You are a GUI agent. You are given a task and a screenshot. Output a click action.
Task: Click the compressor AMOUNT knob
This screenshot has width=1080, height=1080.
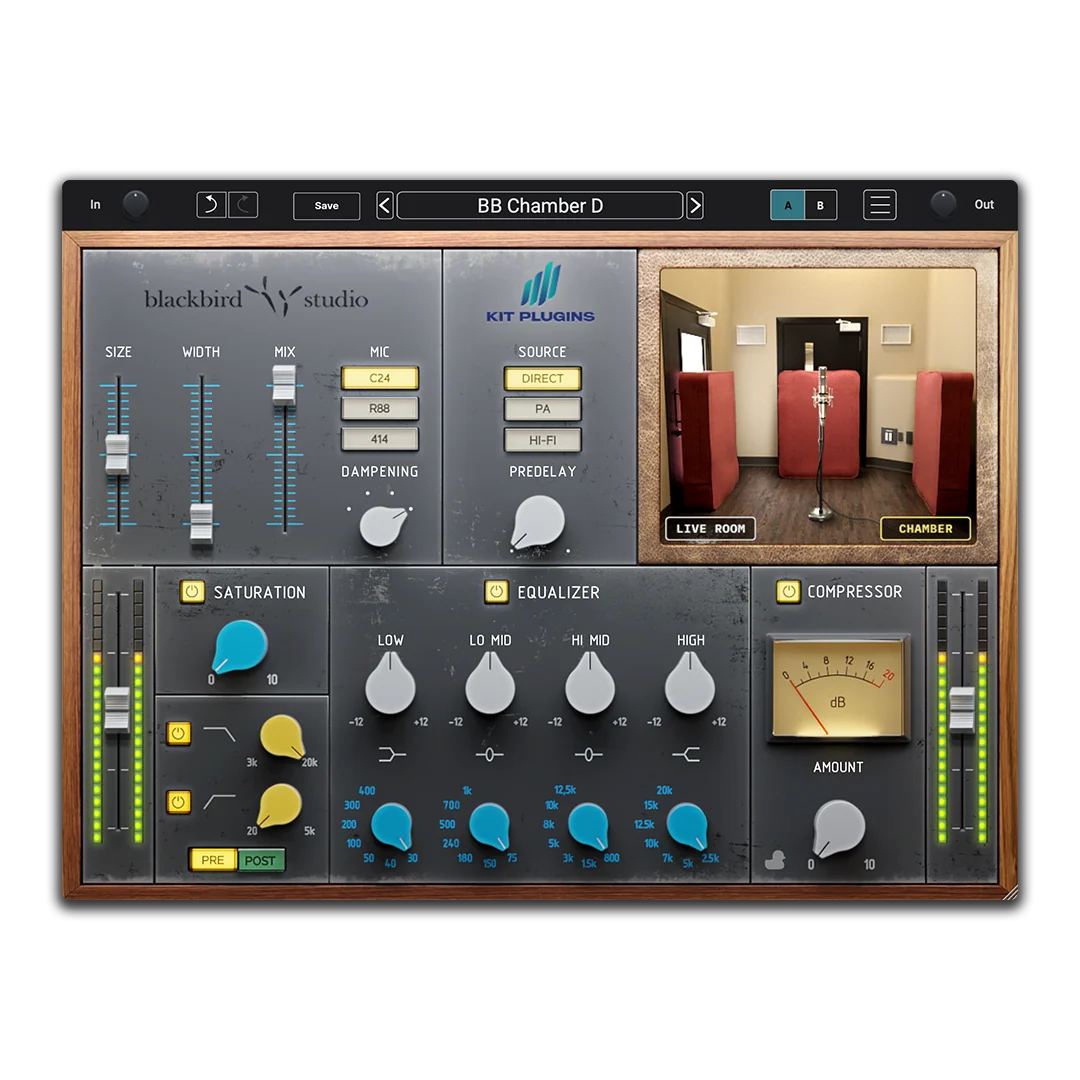[838, 828]
